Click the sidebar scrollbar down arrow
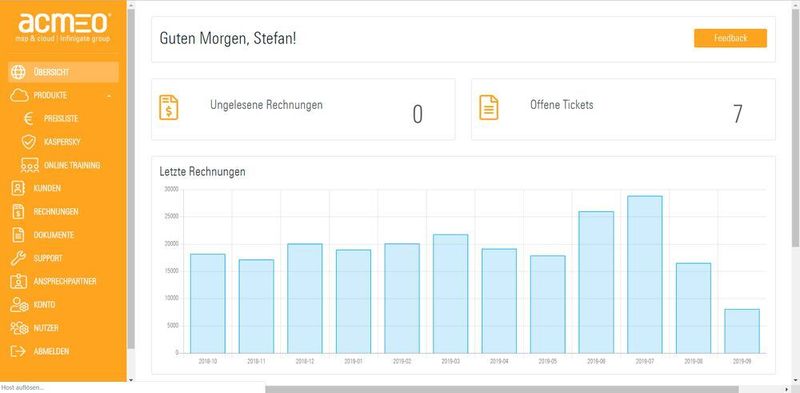 coord(131,380)
